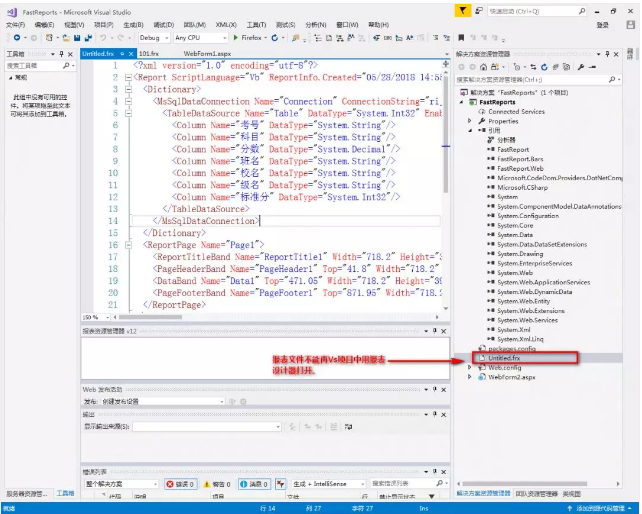Image resolution: width=642 pixels, height=514 pixels.
Task: Open the Edit (E) menu
Action: click(44, 25)
